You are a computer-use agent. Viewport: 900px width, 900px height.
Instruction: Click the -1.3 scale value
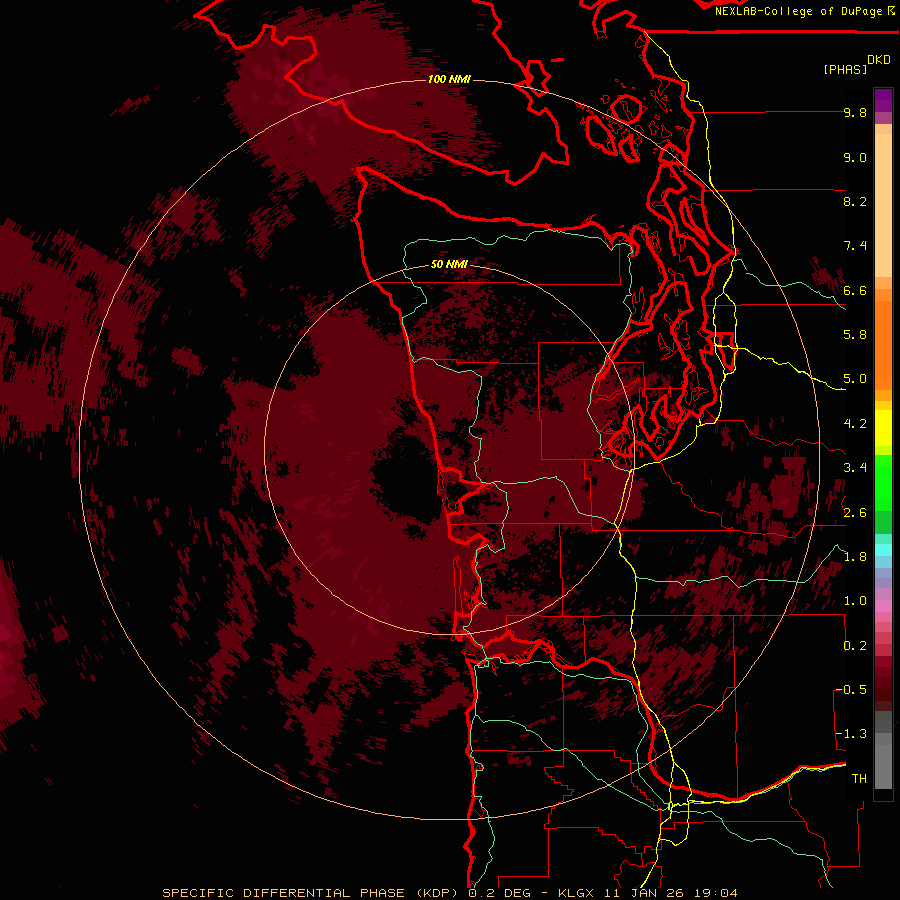[851, 734]
